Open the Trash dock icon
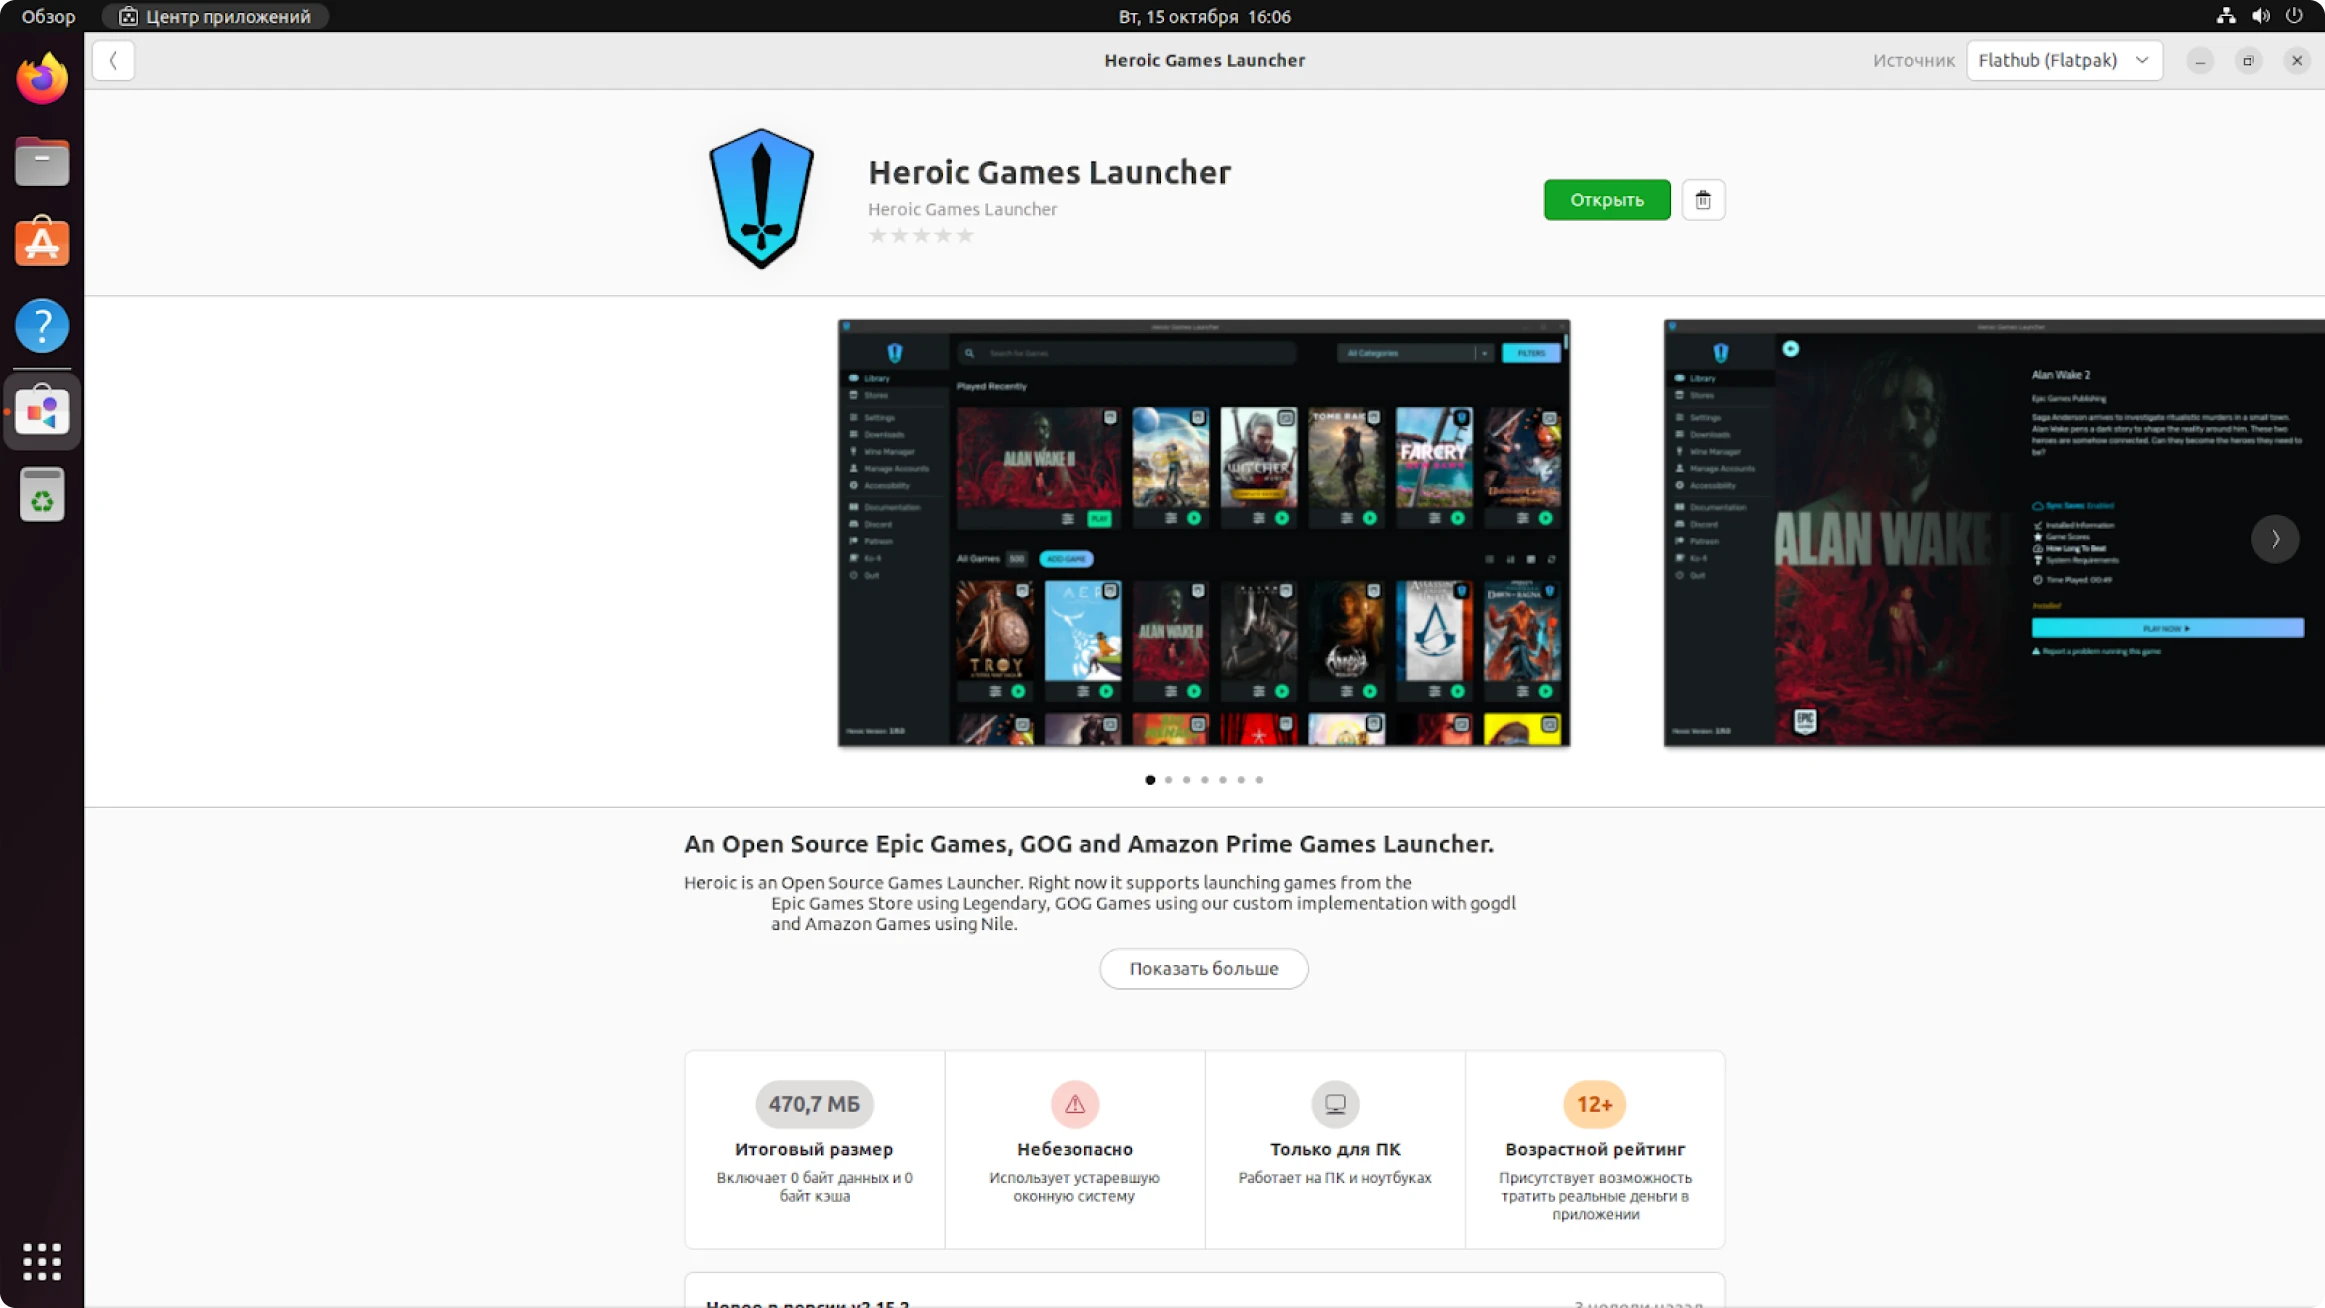Screen dimensions: 2325x1308 tap(42, 495)
